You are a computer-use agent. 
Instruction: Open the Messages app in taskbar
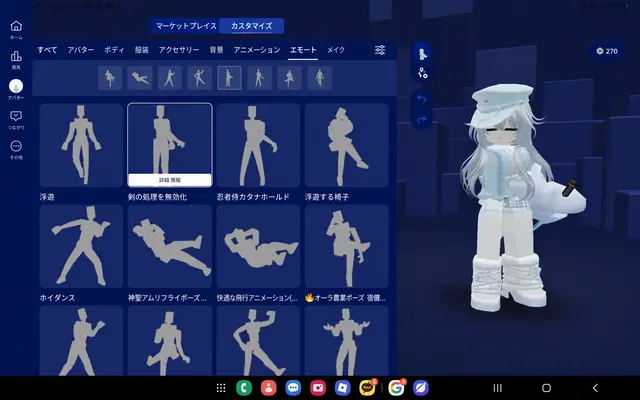click(293, 388)
